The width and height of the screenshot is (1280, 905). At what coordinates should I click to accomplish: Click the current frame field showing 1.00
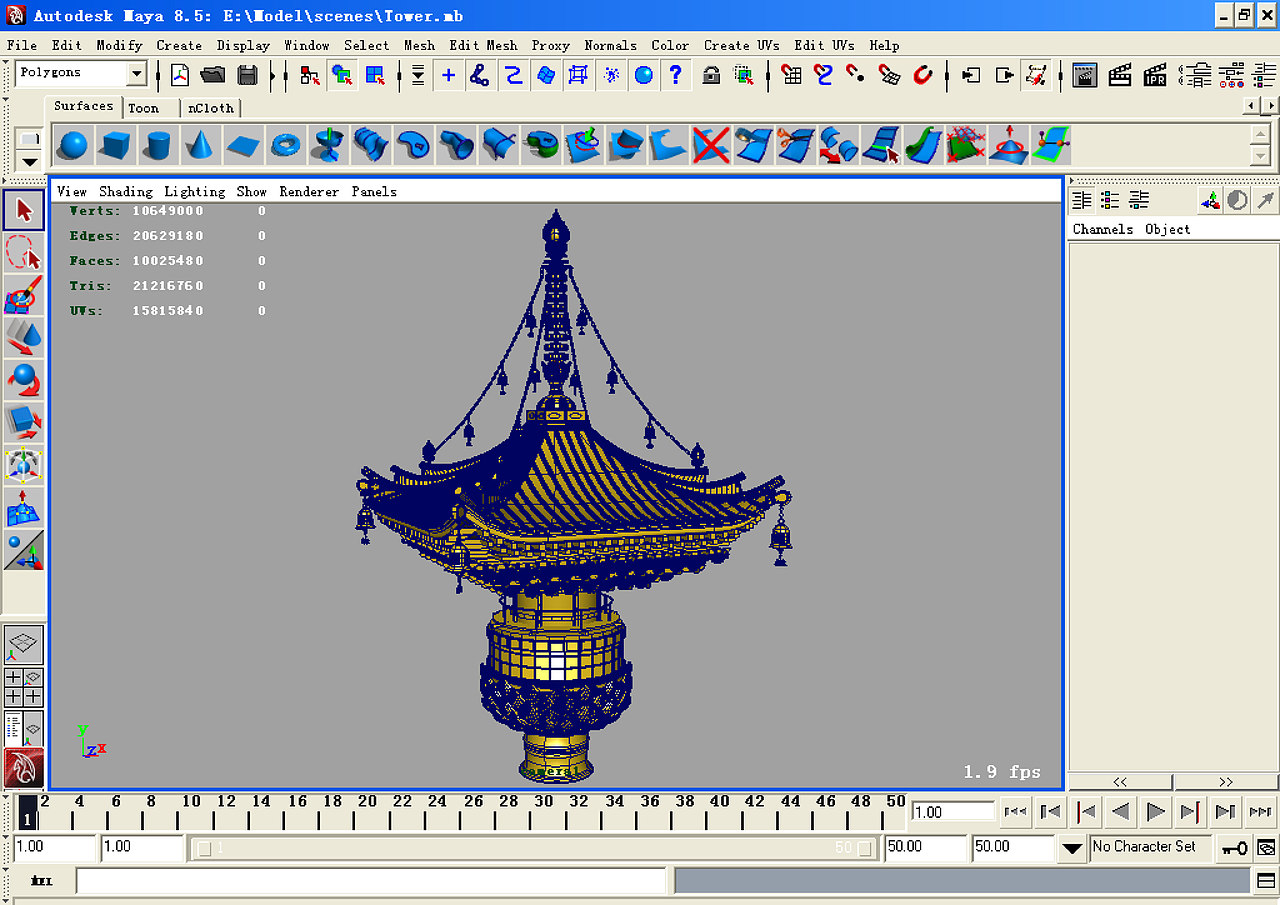coord(953,812)
